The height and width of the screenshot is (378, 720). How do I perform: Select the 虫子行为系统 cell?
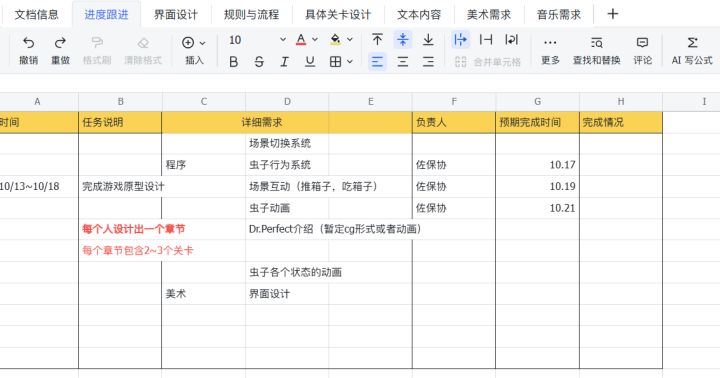click(x=287, y=165)
